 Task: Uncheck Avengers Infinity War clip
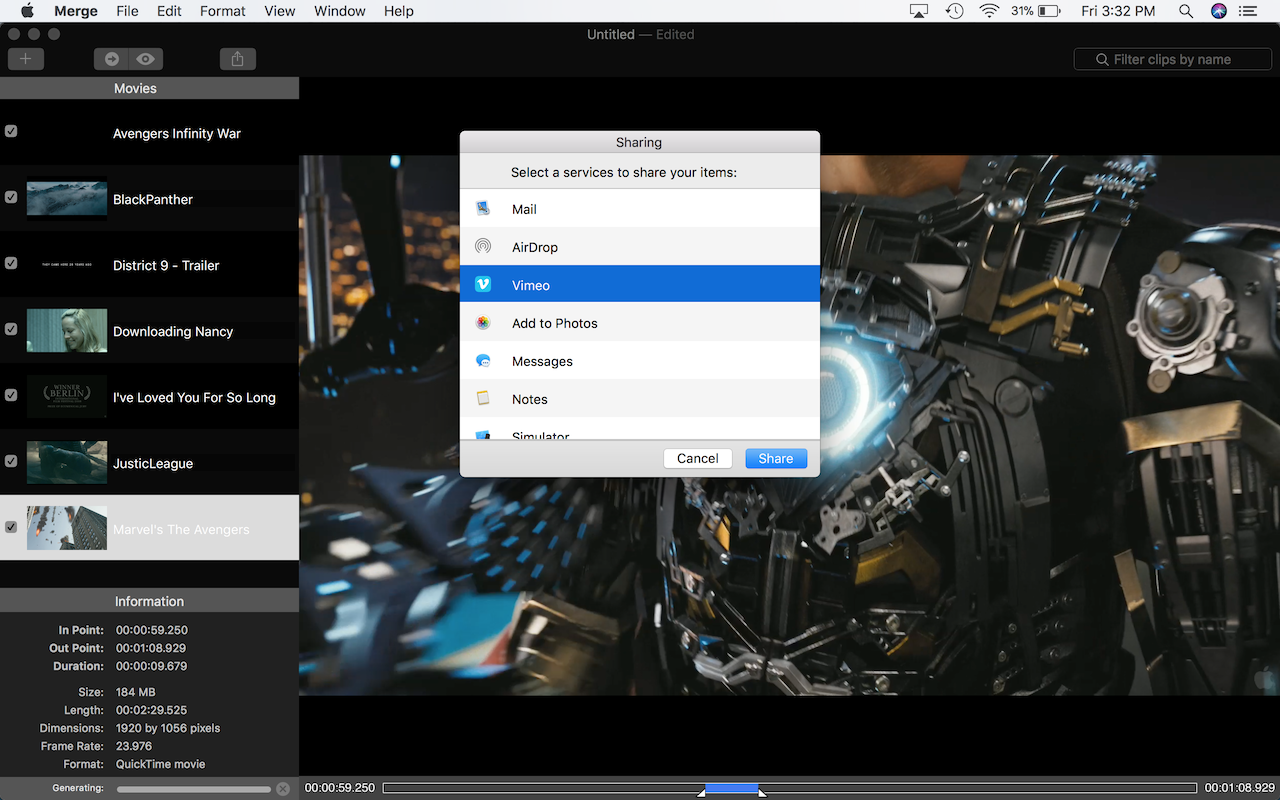pos(11,131)
